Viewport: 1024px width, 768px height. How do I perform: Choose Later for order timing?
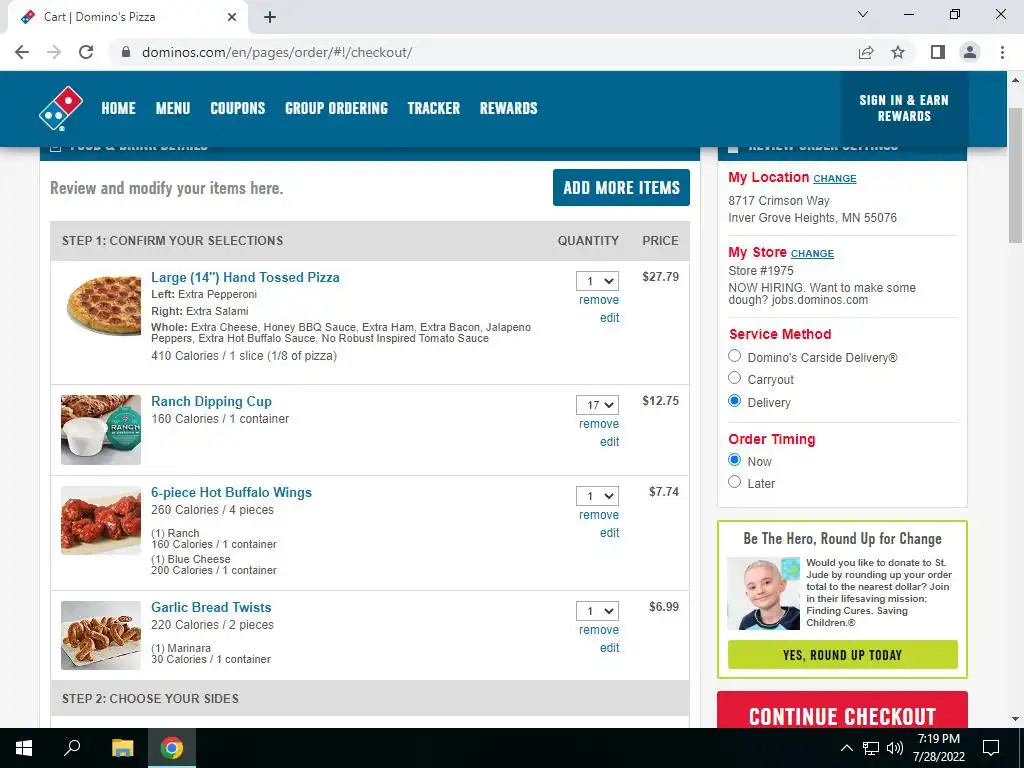tap(735, 482)
